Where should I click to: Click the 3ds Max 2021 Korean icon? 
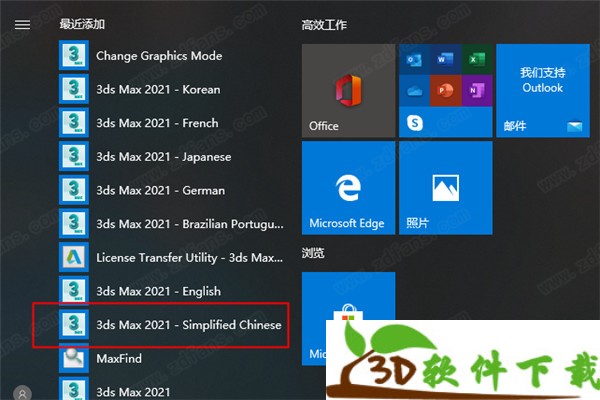click(74, 89)
